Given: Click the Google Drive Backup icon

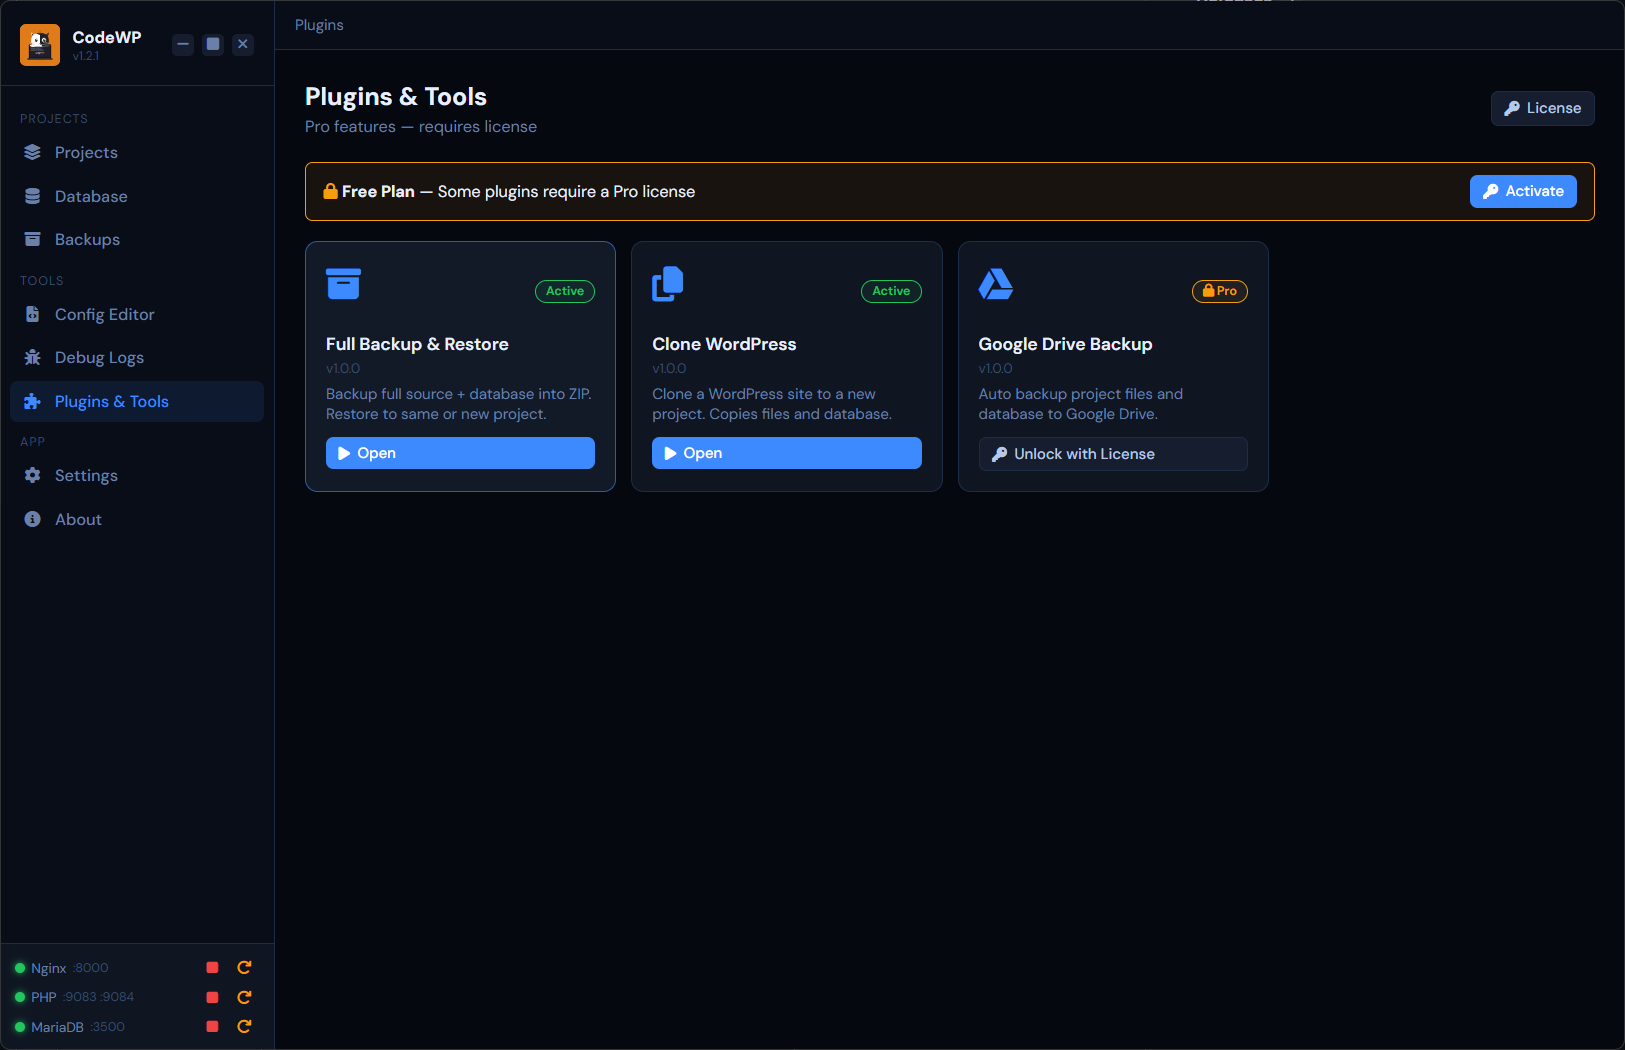Looking at the screenshot, I should tap(995, 284).
